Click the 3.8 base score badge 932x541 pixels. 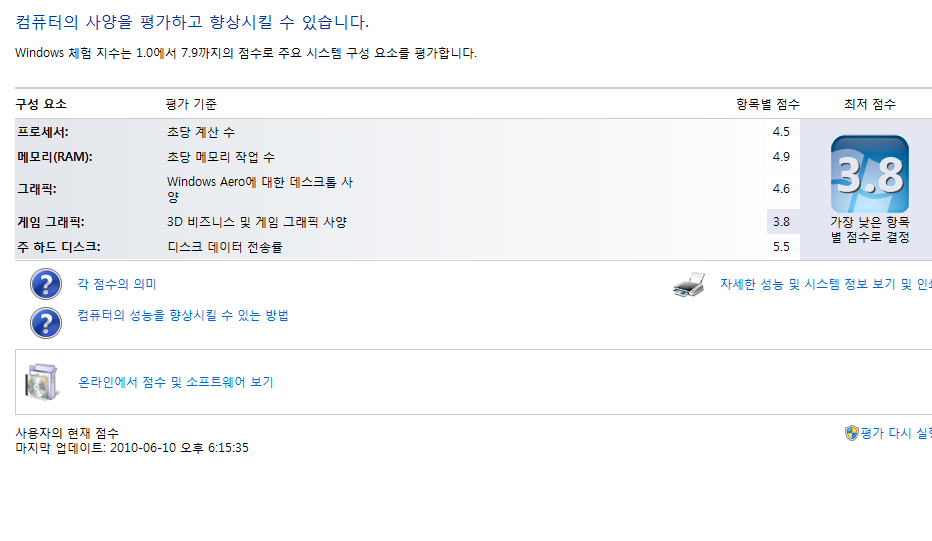point(869,174)
